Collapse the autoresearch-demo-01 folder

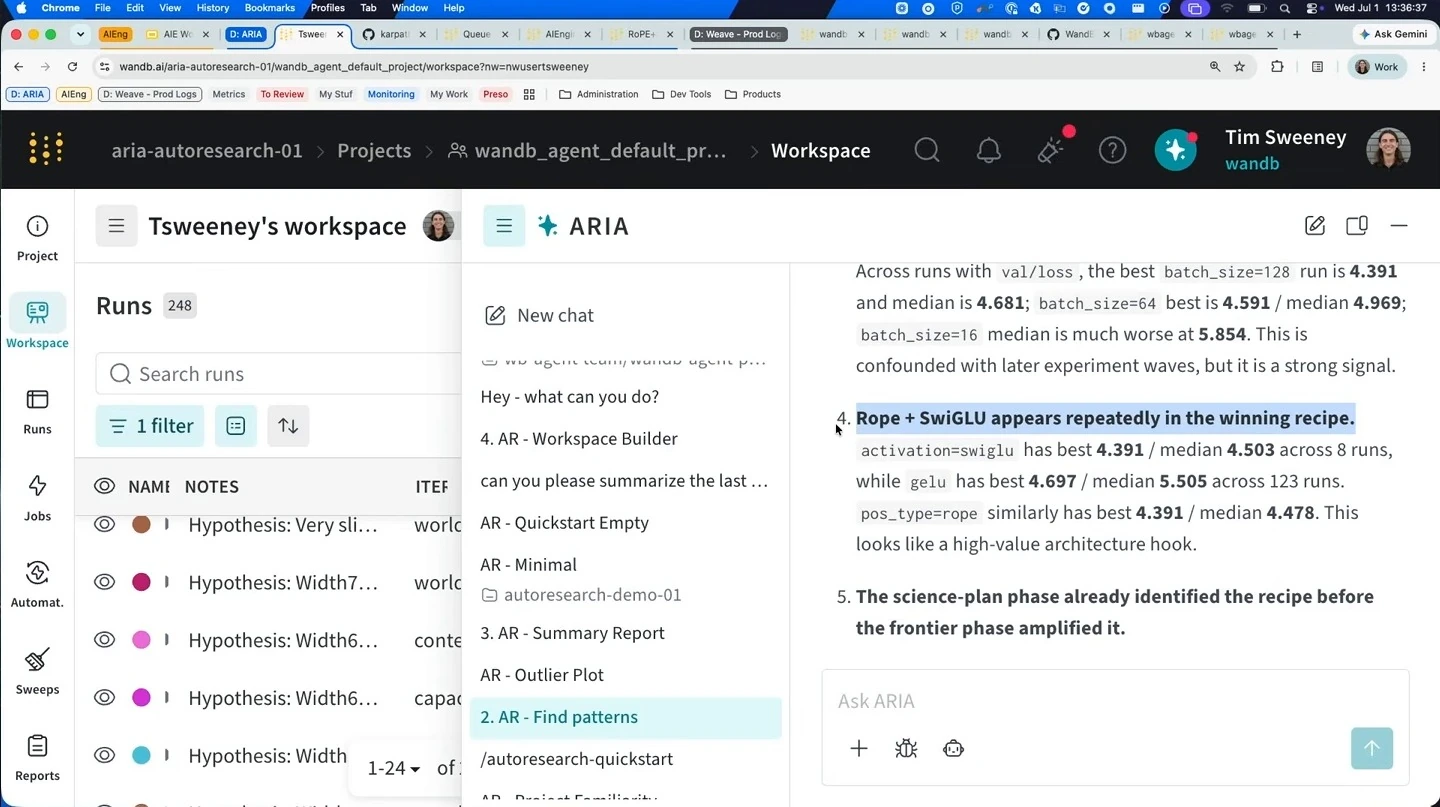point(582,594)
